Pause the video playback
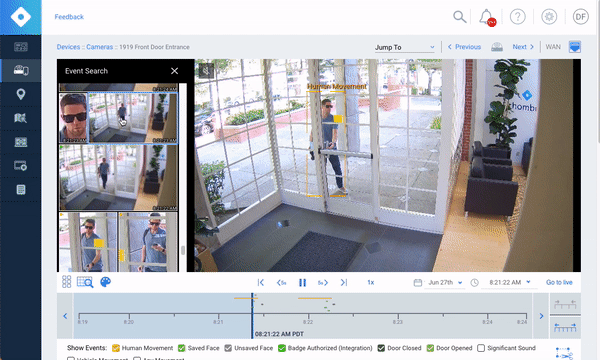 [x=302, y=282]
